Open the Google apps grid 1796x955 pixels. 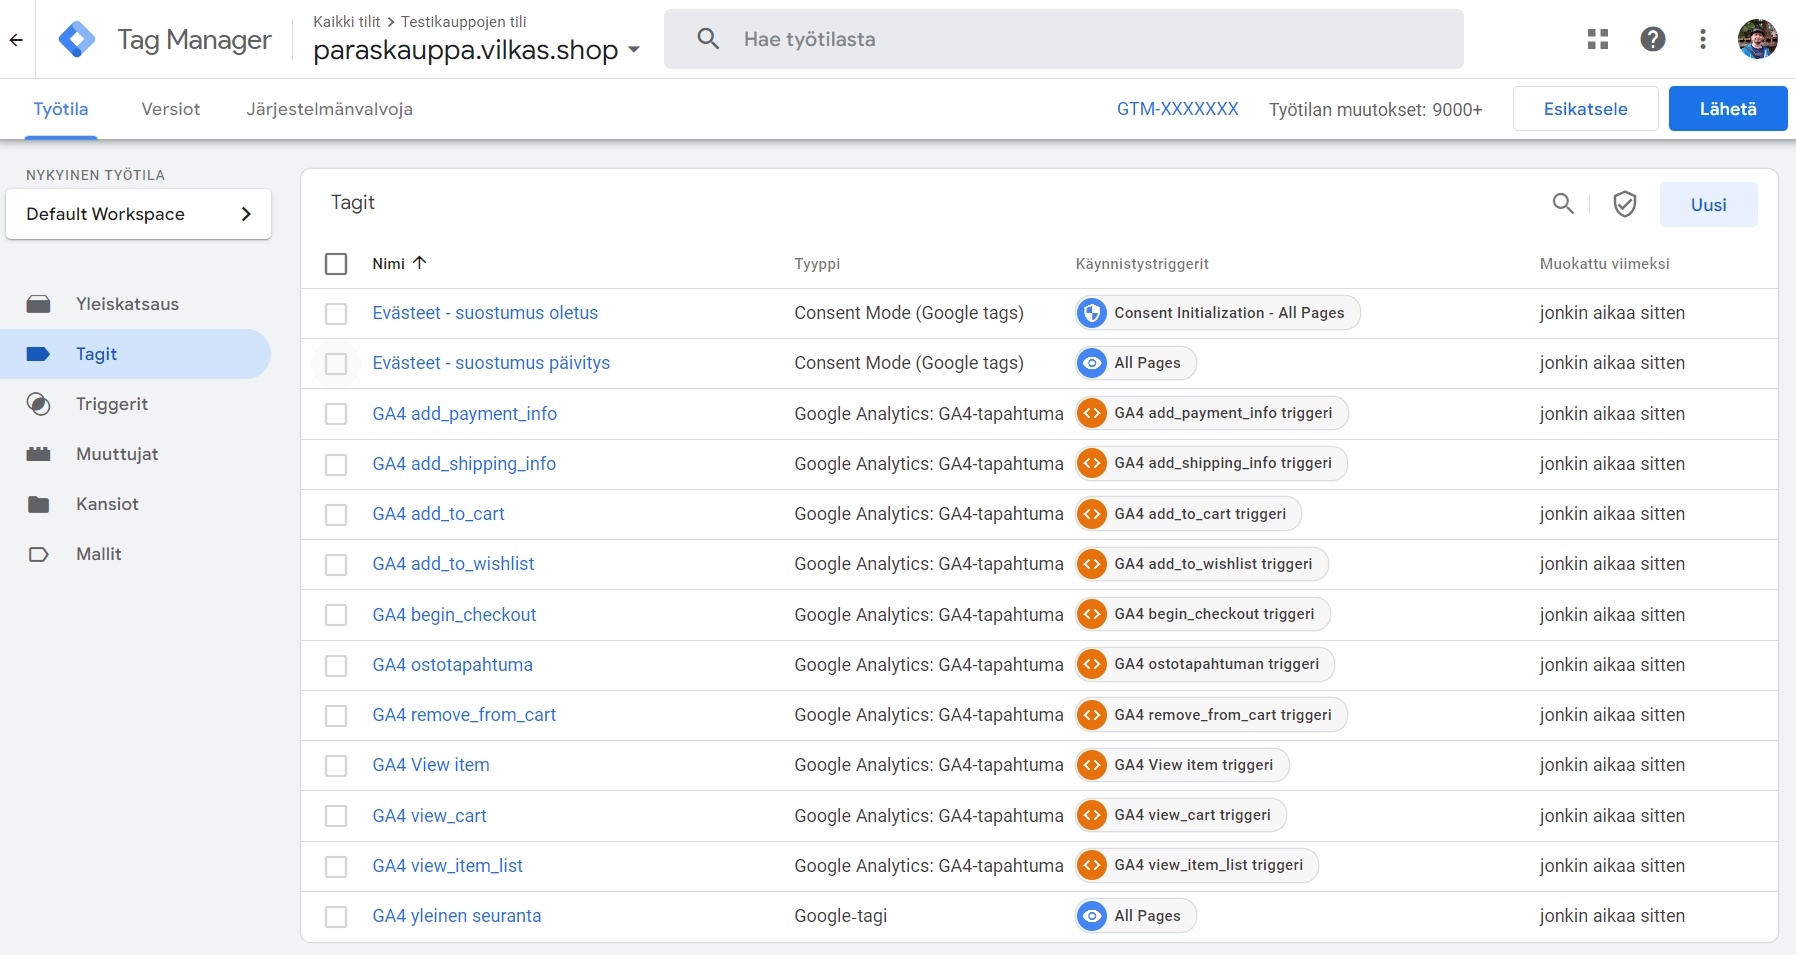tap(1598, 39)
